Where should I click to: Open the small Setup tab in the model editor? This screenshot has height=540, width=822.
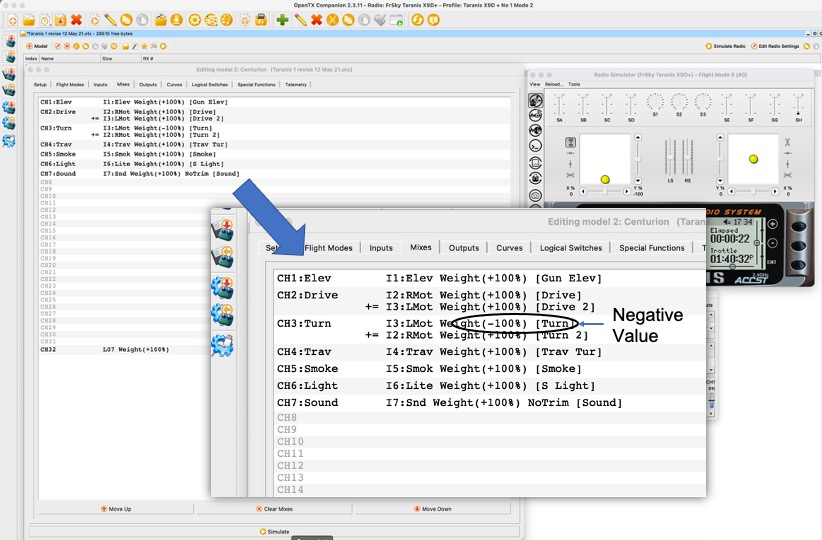40,84
